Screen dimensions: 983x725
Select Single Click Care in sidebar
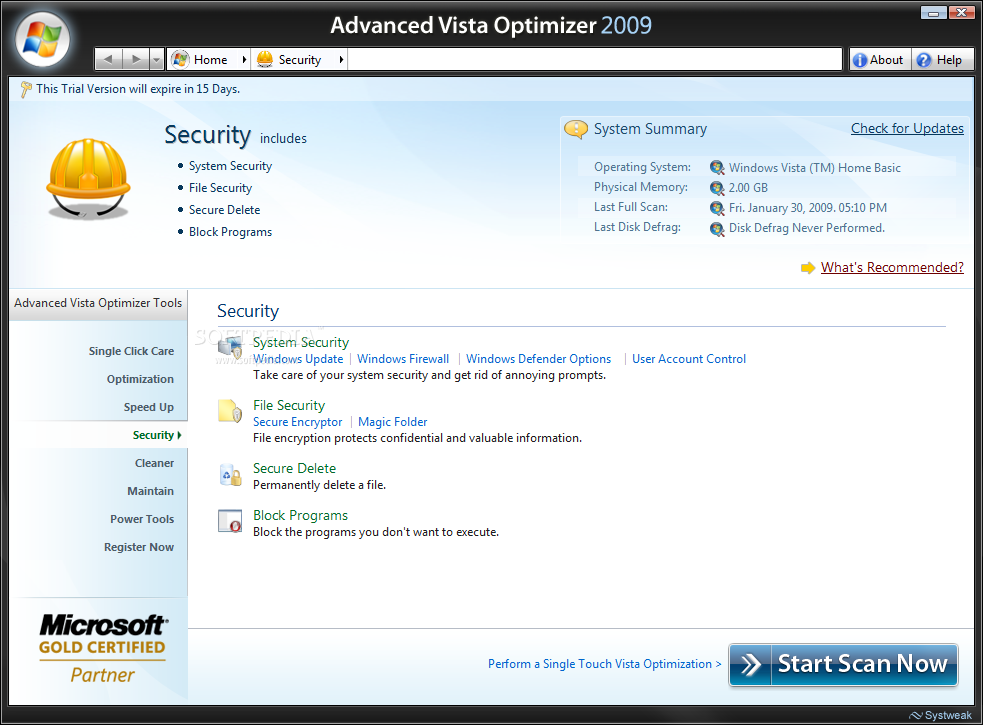(131, 351)
